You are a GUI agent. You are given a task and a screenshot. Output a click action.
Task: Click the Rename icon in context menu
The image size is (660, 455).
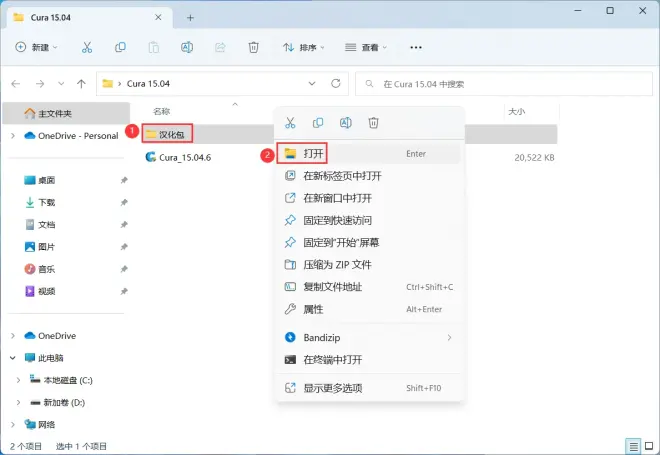click(x=346, y=122)
